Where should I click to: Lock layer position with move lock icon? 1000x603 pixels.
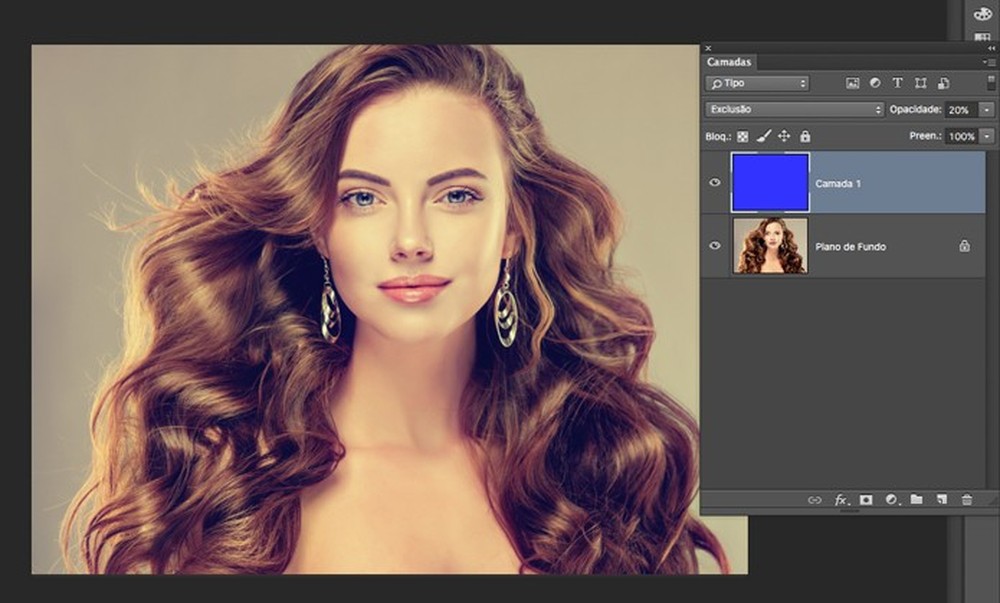click(783, 135)
